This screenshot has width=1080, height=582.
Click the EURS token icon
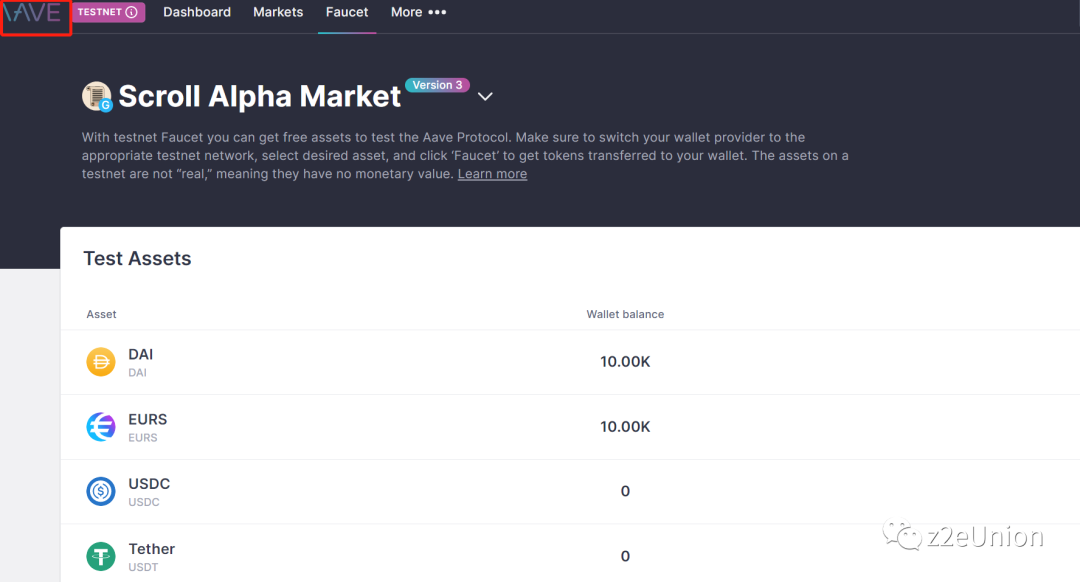point(101,427)
